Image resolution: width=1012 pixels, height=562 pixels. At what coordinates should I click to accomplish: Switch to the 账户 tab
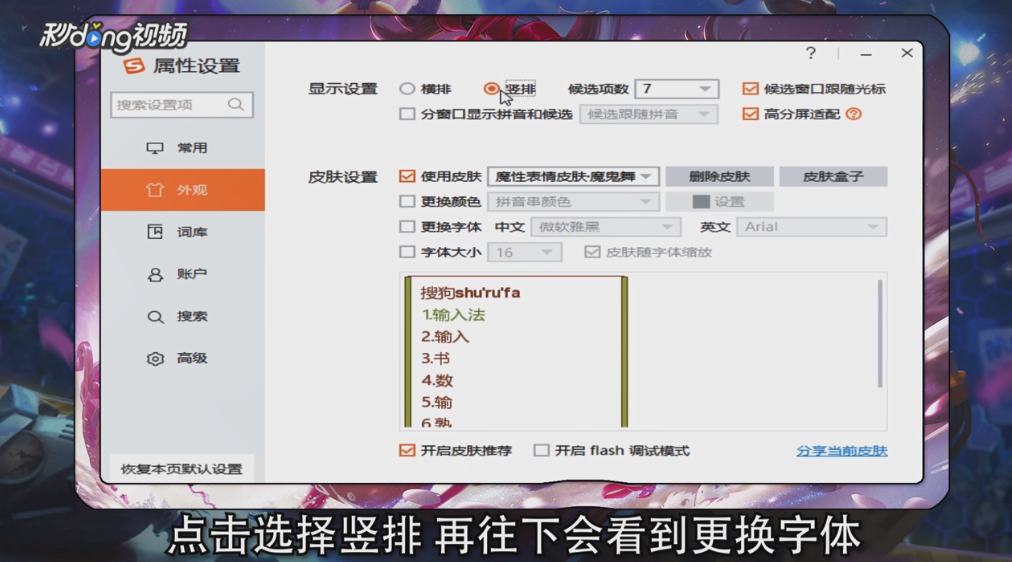coord(183,274)
